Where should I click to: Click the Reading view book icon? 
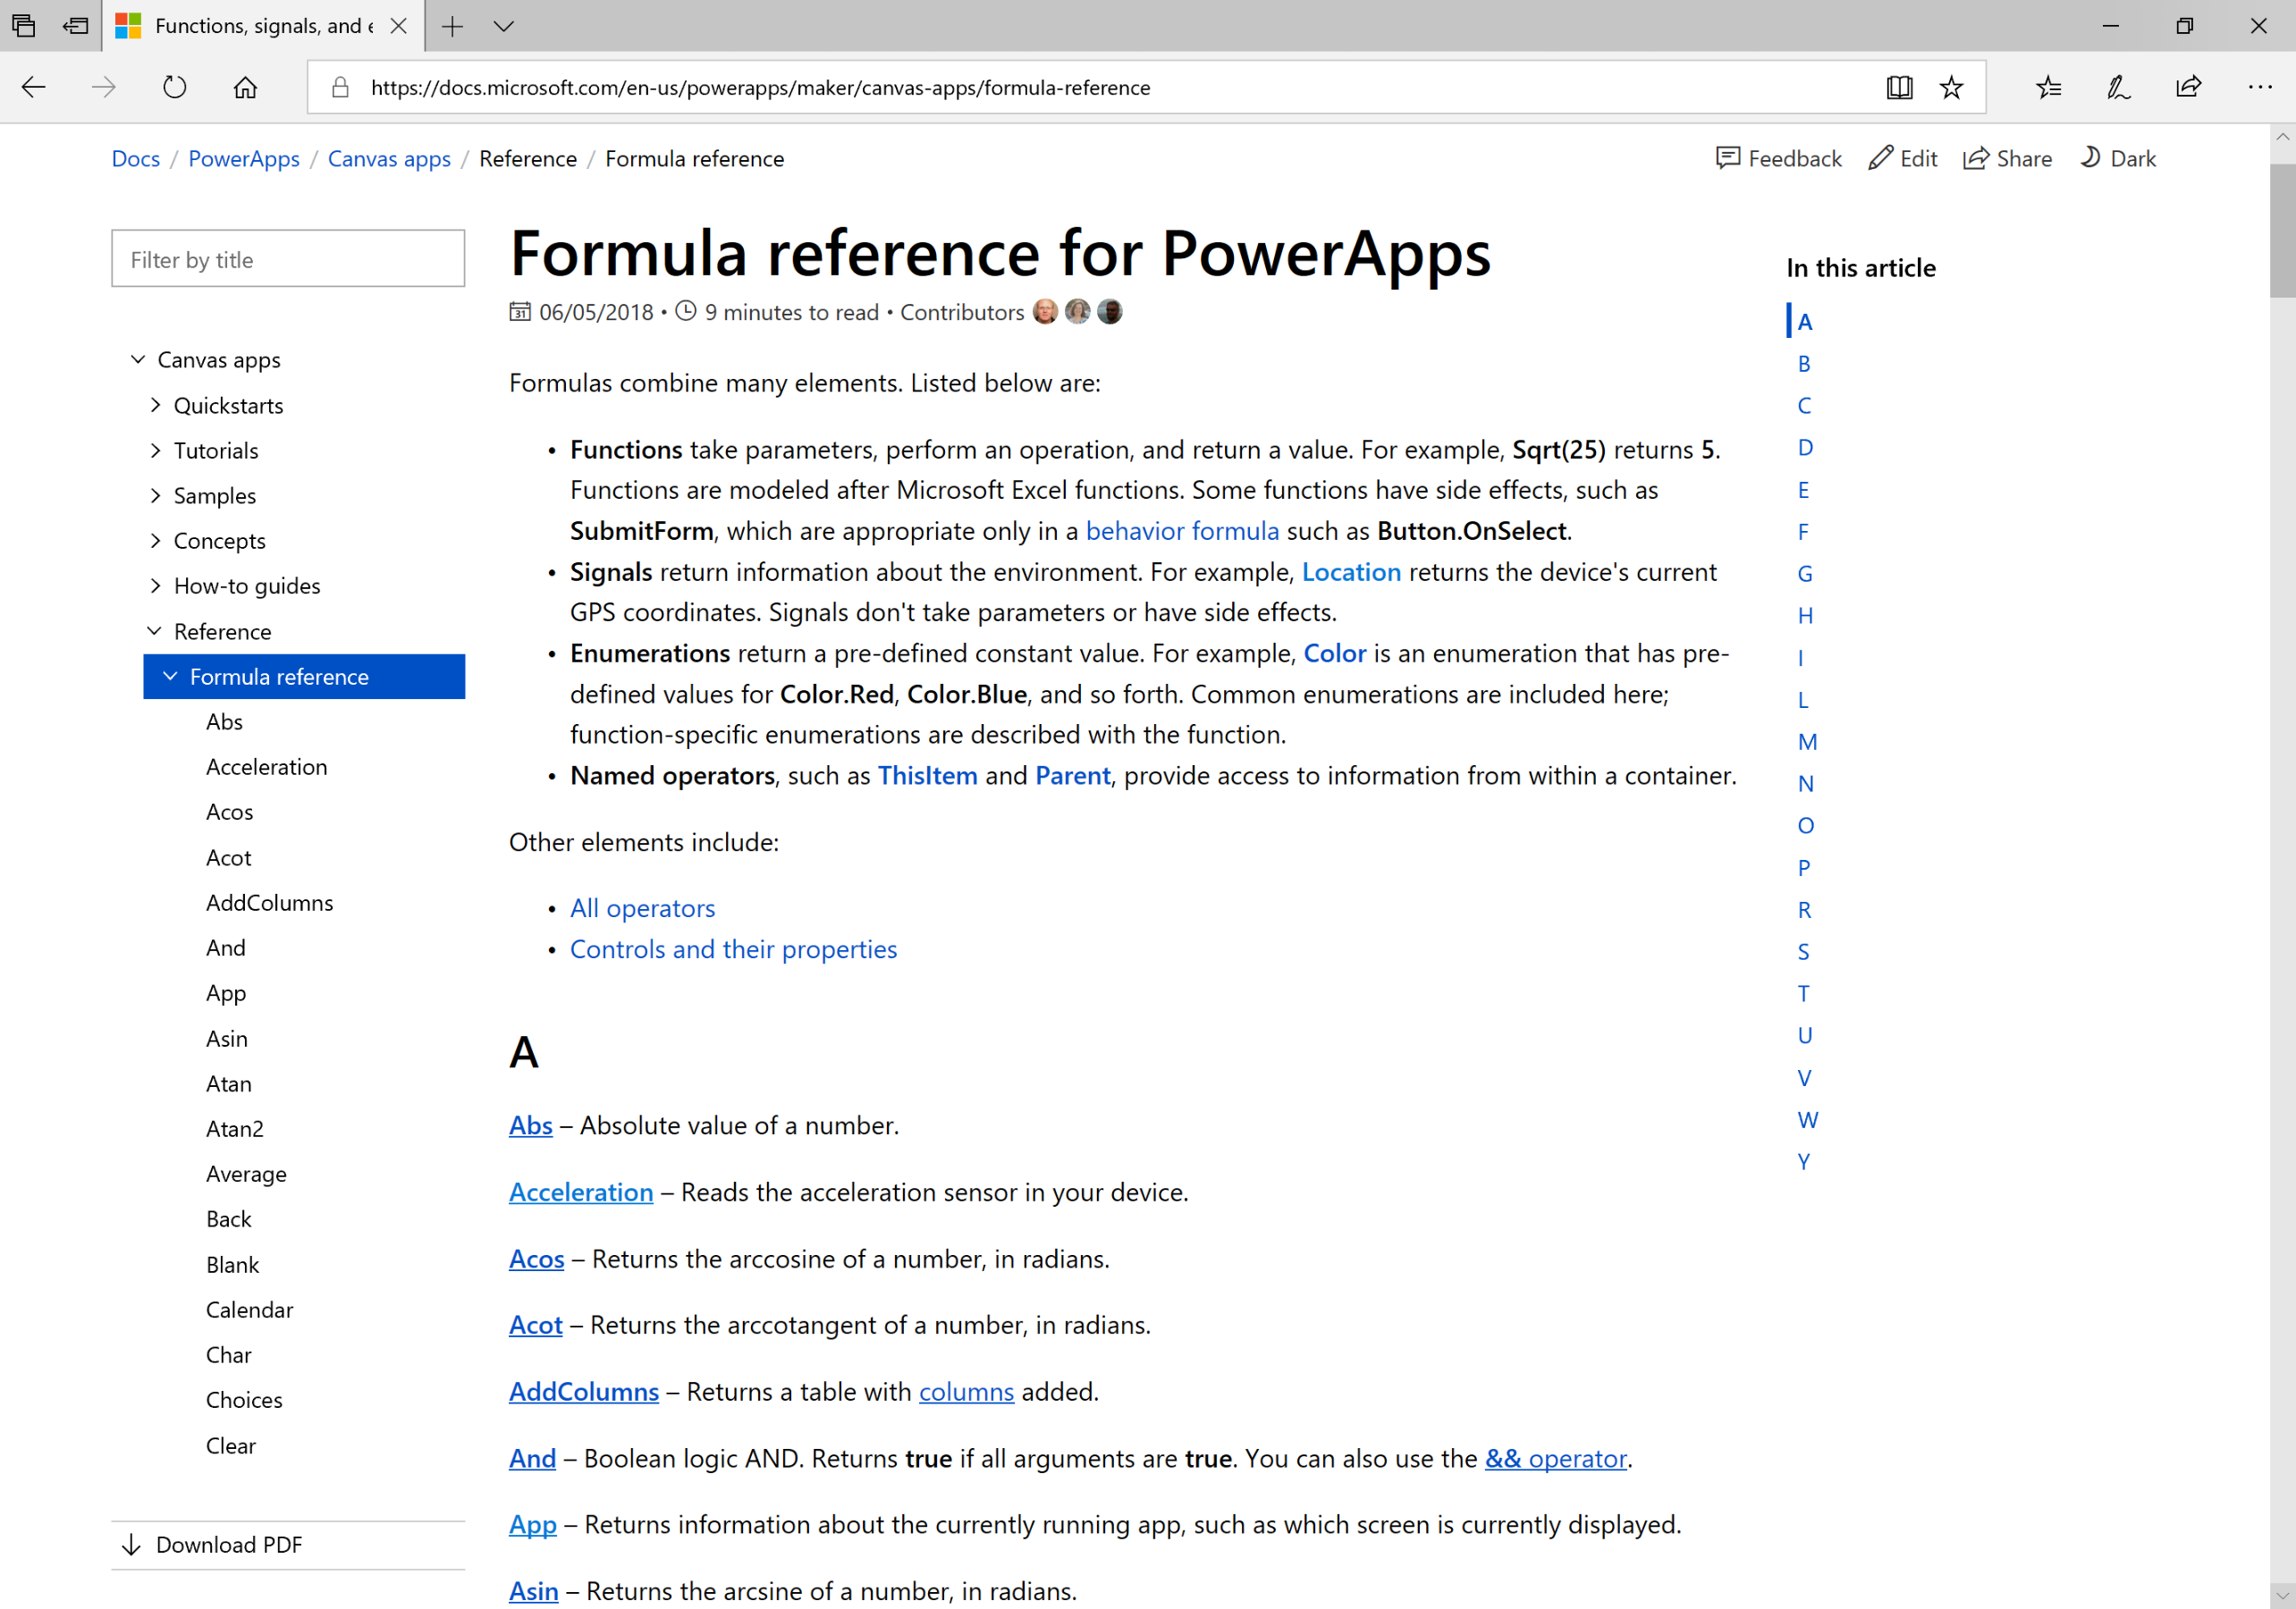[x=1899, y=88]
